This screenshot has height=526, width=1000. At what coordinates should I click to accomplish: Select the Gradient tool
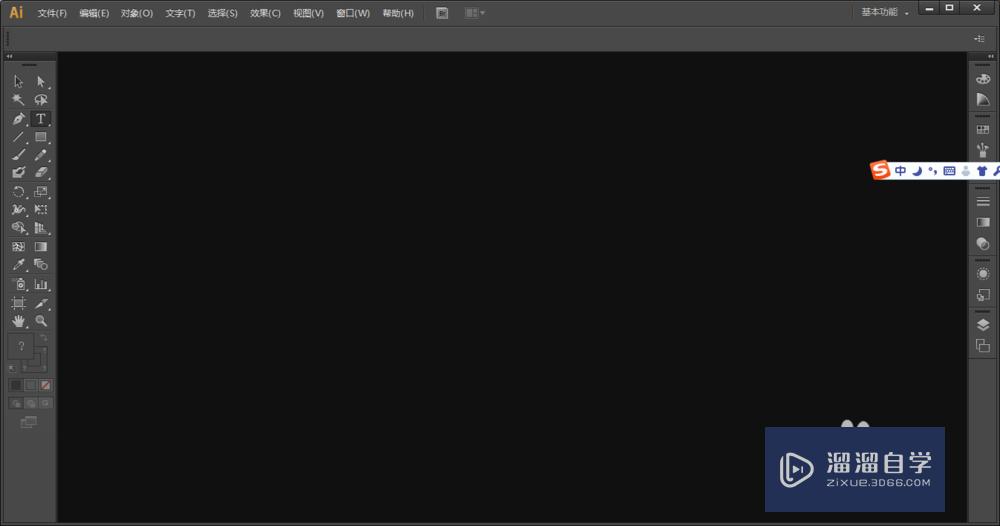41,247
